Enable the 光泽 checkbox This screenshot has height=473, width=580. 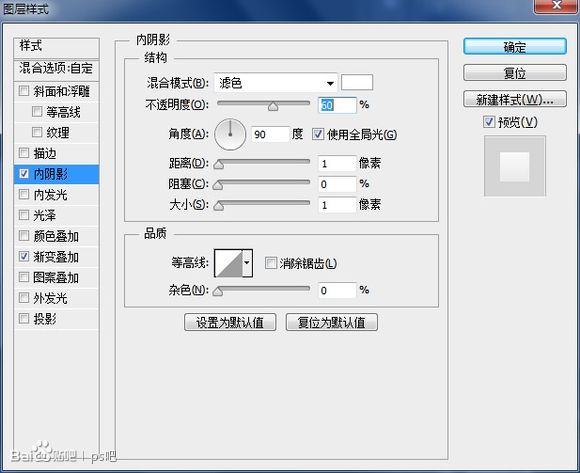coord(24,215)
